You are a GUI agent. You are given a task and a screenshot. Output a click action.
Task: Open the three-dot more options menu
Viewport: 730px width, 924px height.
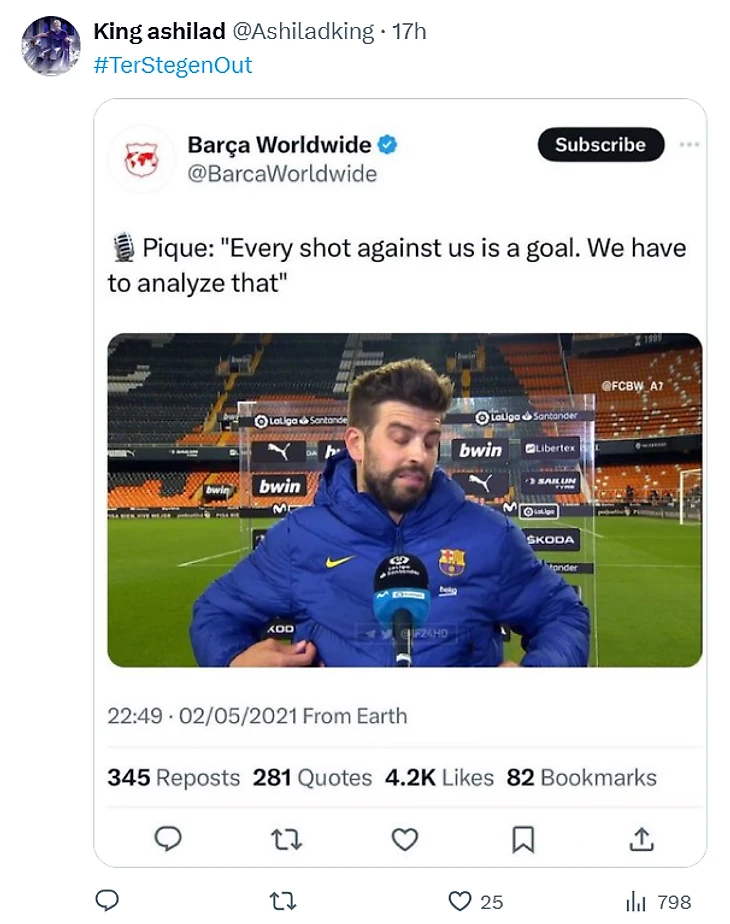click(689, 144)
